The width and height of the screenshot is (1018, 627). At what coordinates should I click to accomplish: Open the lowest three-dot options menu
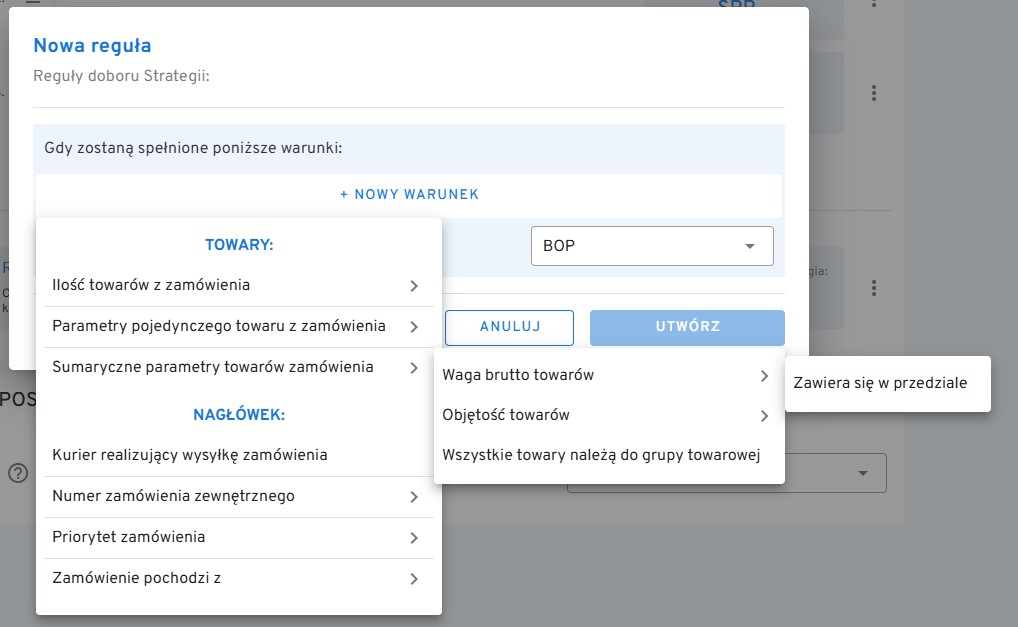tap(874, 288)
